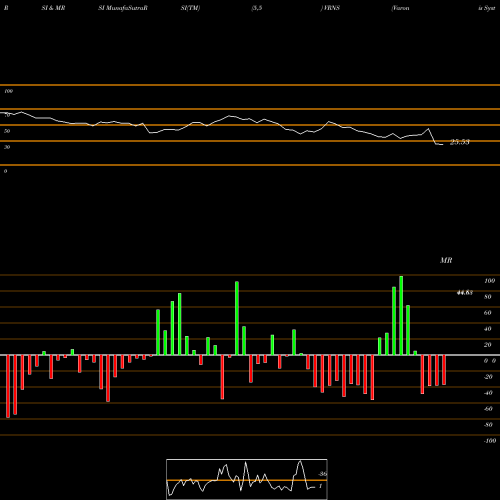The width and height of the screenshot is (500, 500).
Task: Click the RSI axis label 50
Action: pyautogui.click(x=7, y=131)
